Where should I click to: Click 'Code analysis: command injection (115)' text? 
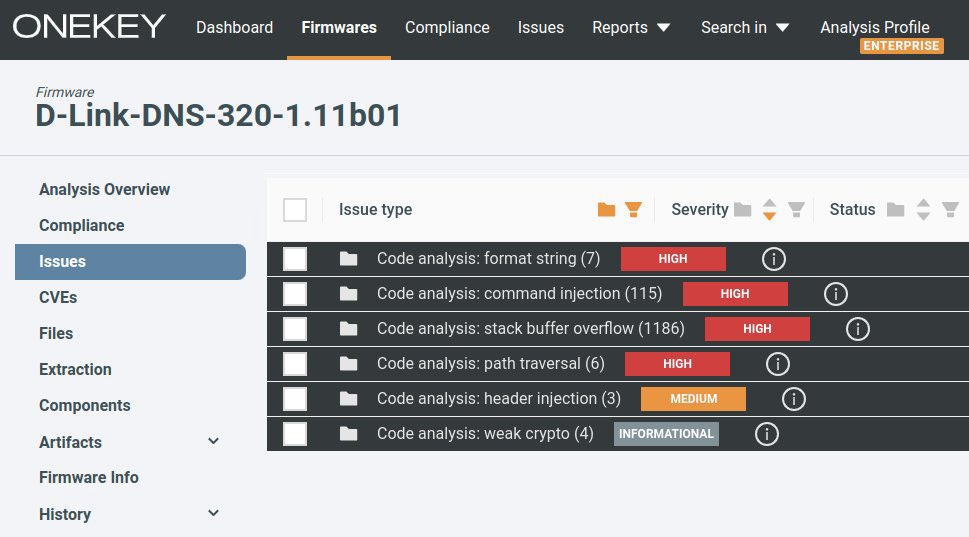[519, 294]
